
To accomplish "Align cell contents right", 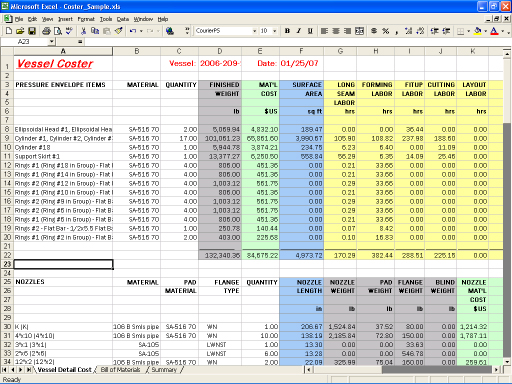I will 347,31.
